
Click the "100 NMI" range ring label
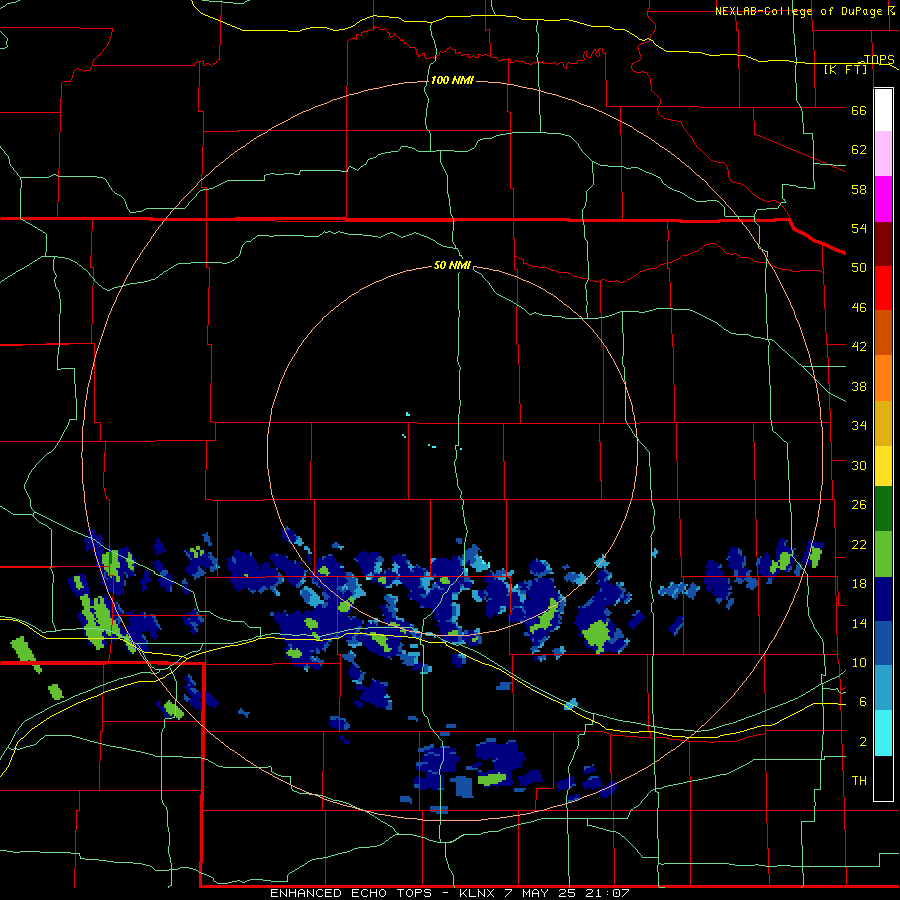(x=452, y=80)
